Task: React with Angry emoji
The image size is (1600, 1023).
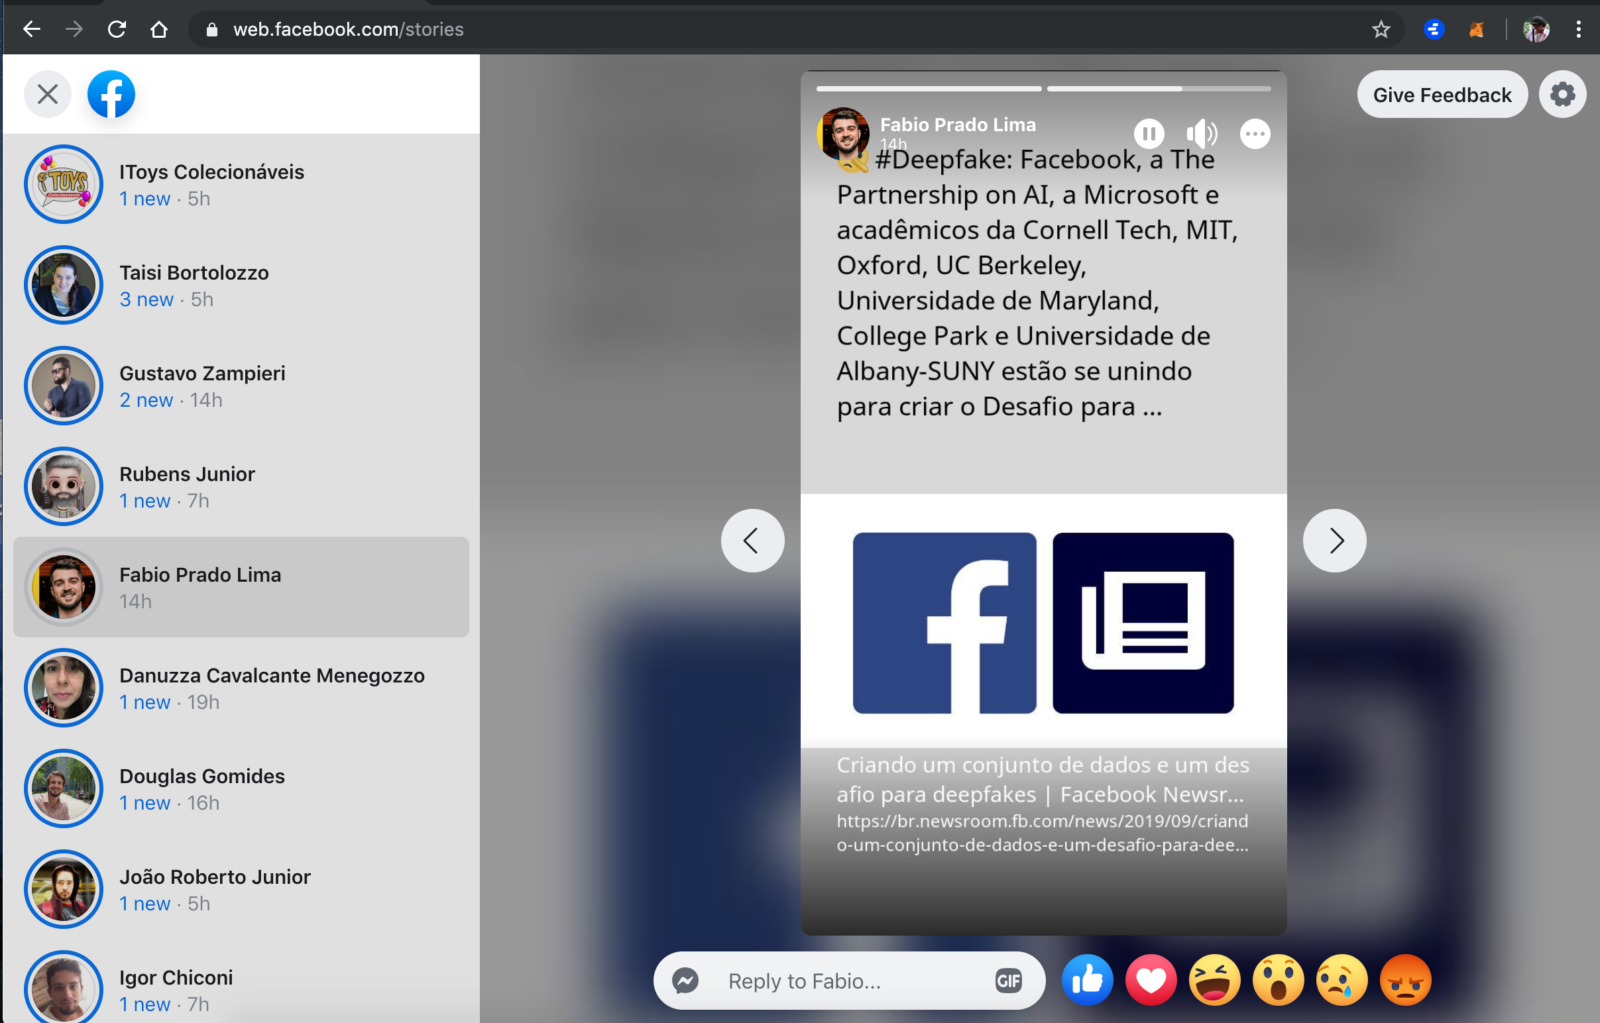Action: (x=1406, y=980)
